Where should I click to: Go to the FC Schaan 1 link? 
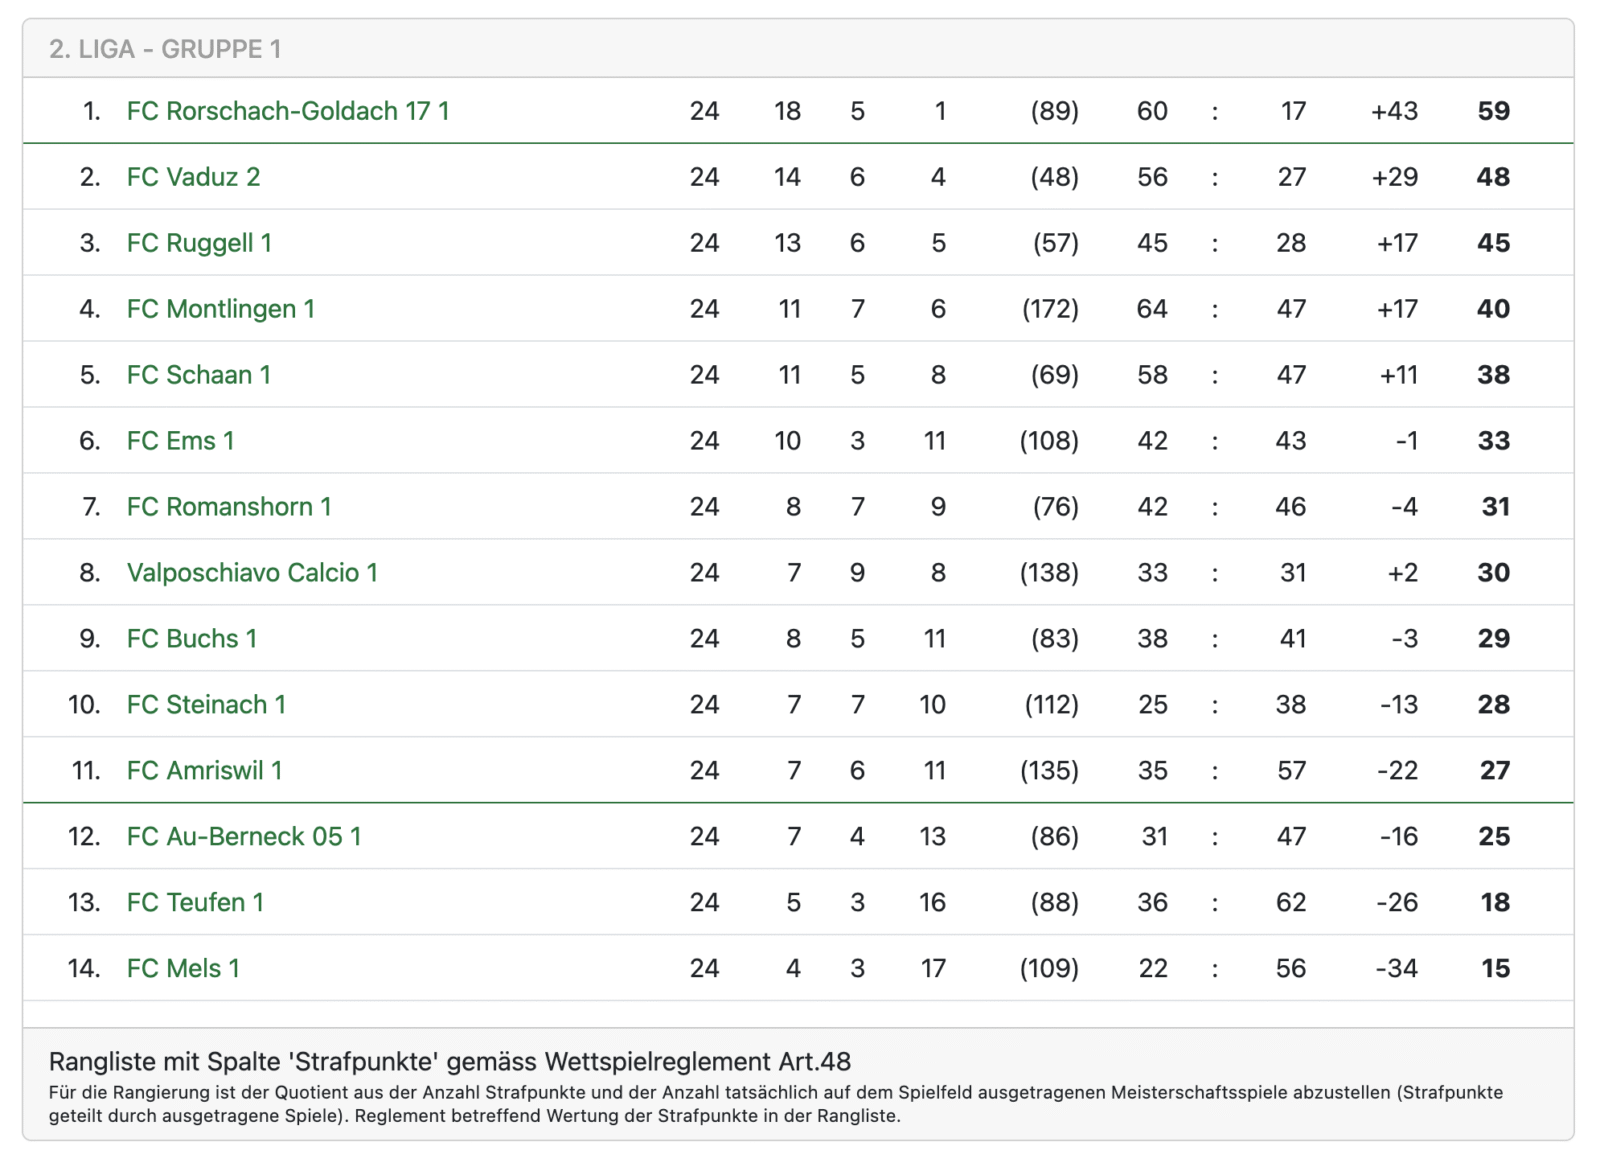coord(198,375)
